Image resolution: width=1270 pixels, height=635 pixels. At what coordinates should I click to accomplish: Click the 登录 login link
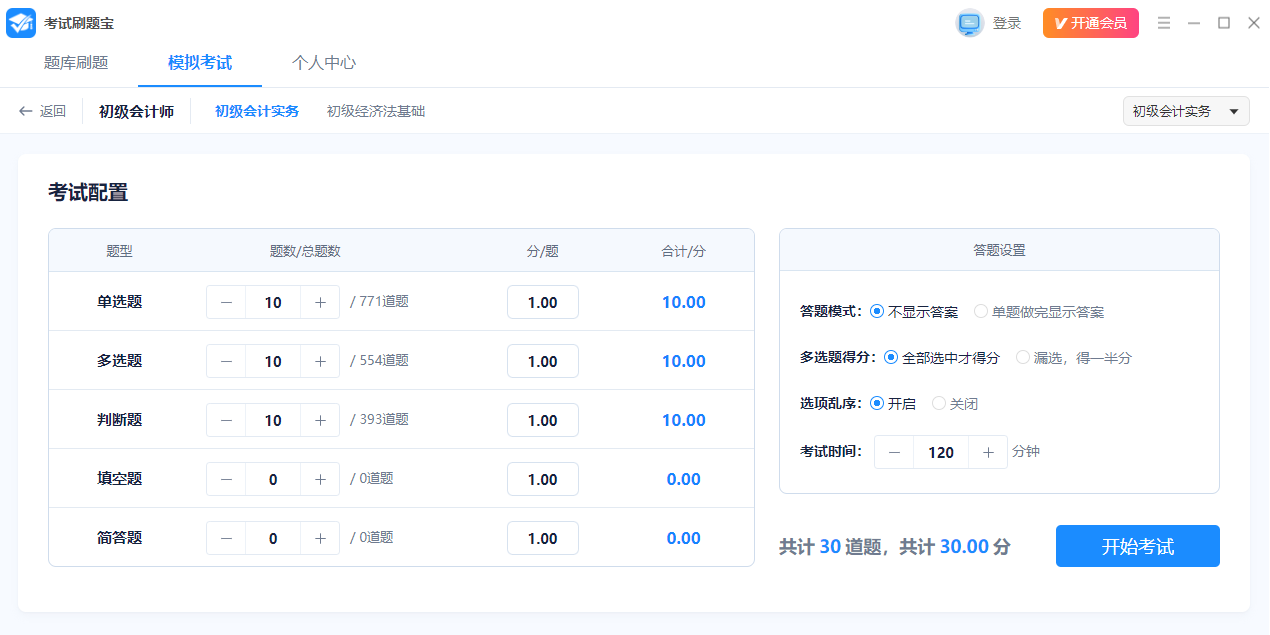(x=1007, y=23)
